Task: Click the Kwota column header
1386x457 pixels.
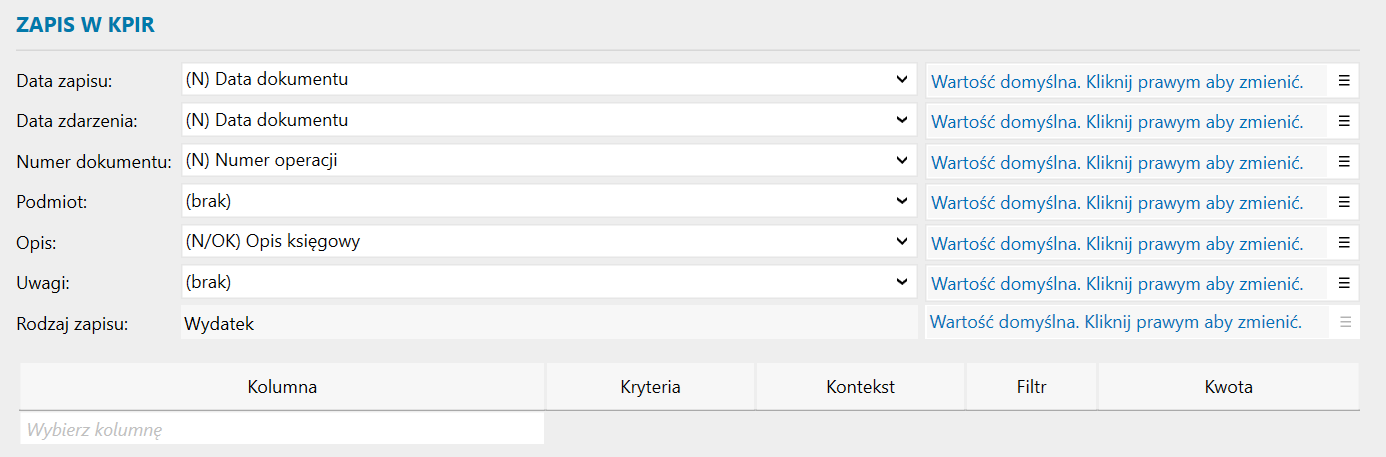Action: pyautogui.click(x=1229, y=387)
